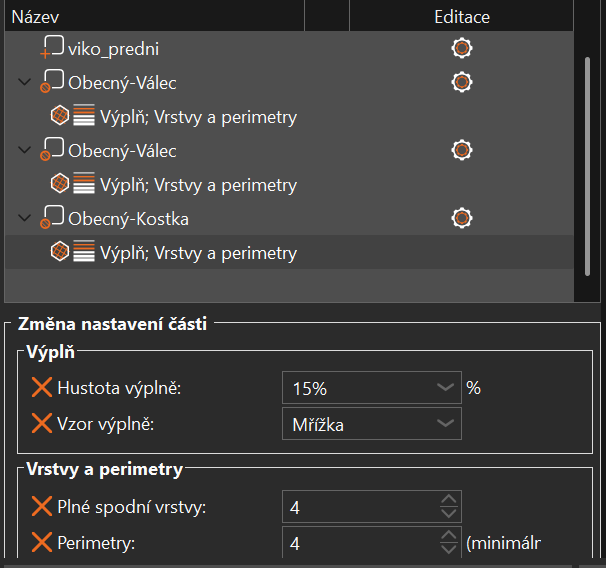This screenshot has width=606, height=568.
Task: Remove the Vzor výplně setting via X
Action: [x=42, y=424]
